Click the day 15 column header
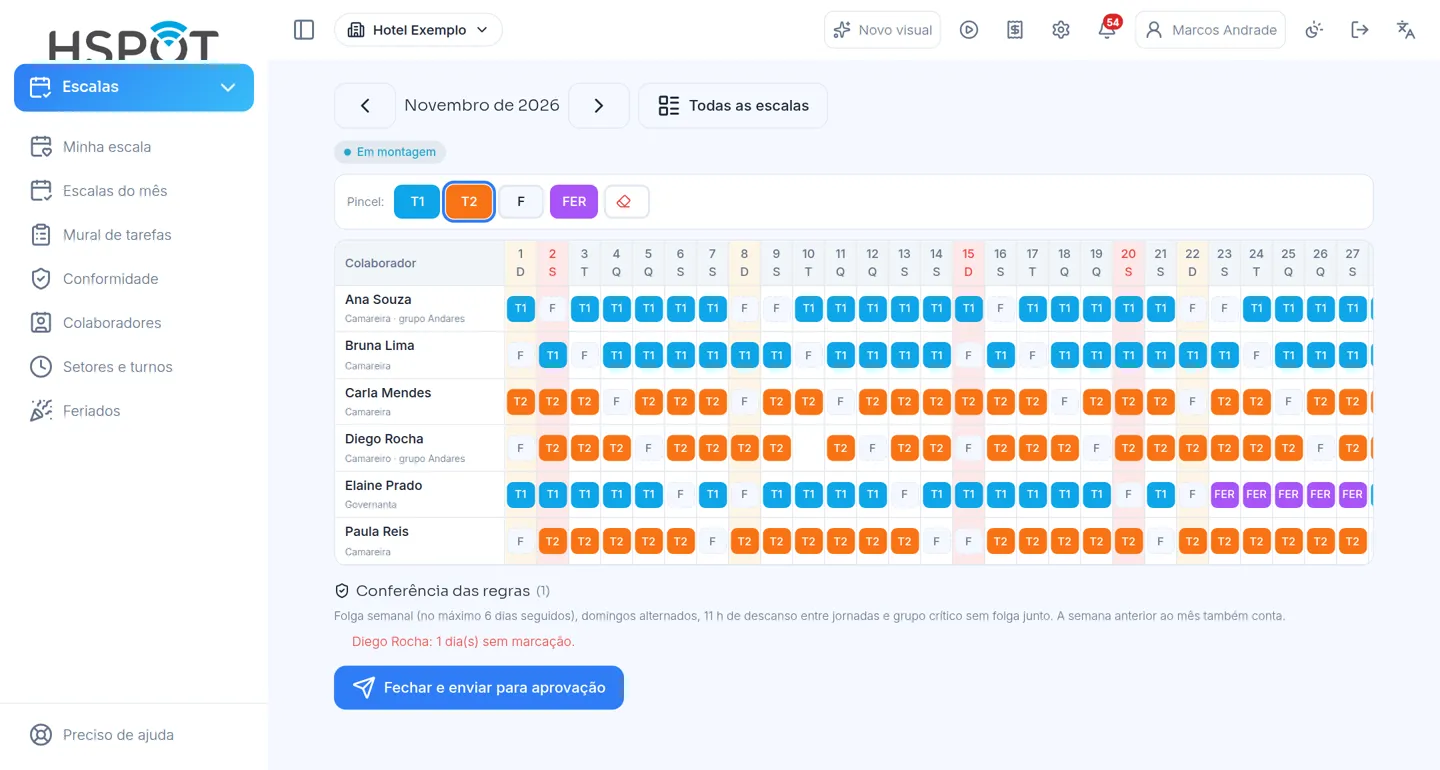 coord(968,263)
